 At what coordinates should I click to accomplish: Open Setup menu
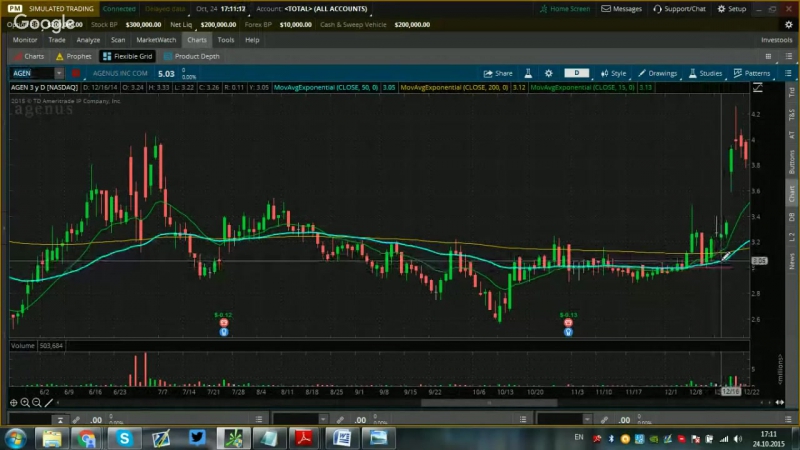pos(732,9)
